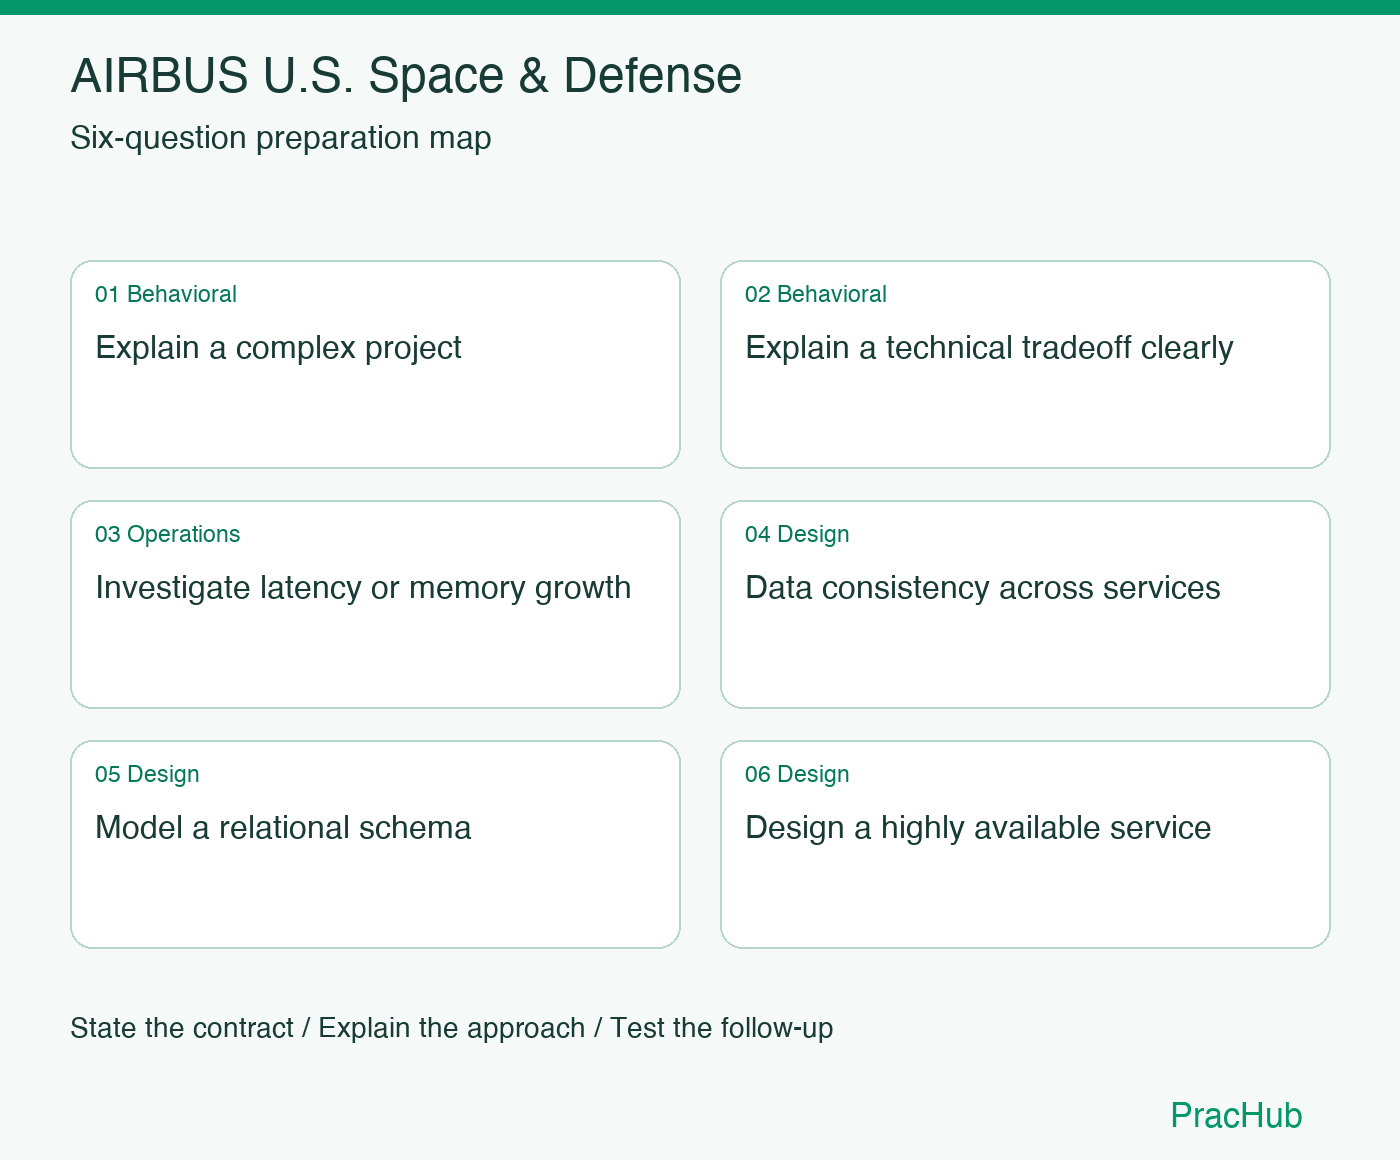This screenshot has height=1160, width=1400.
Task: Select the '04 Design' label
Action: click(797, 534)
